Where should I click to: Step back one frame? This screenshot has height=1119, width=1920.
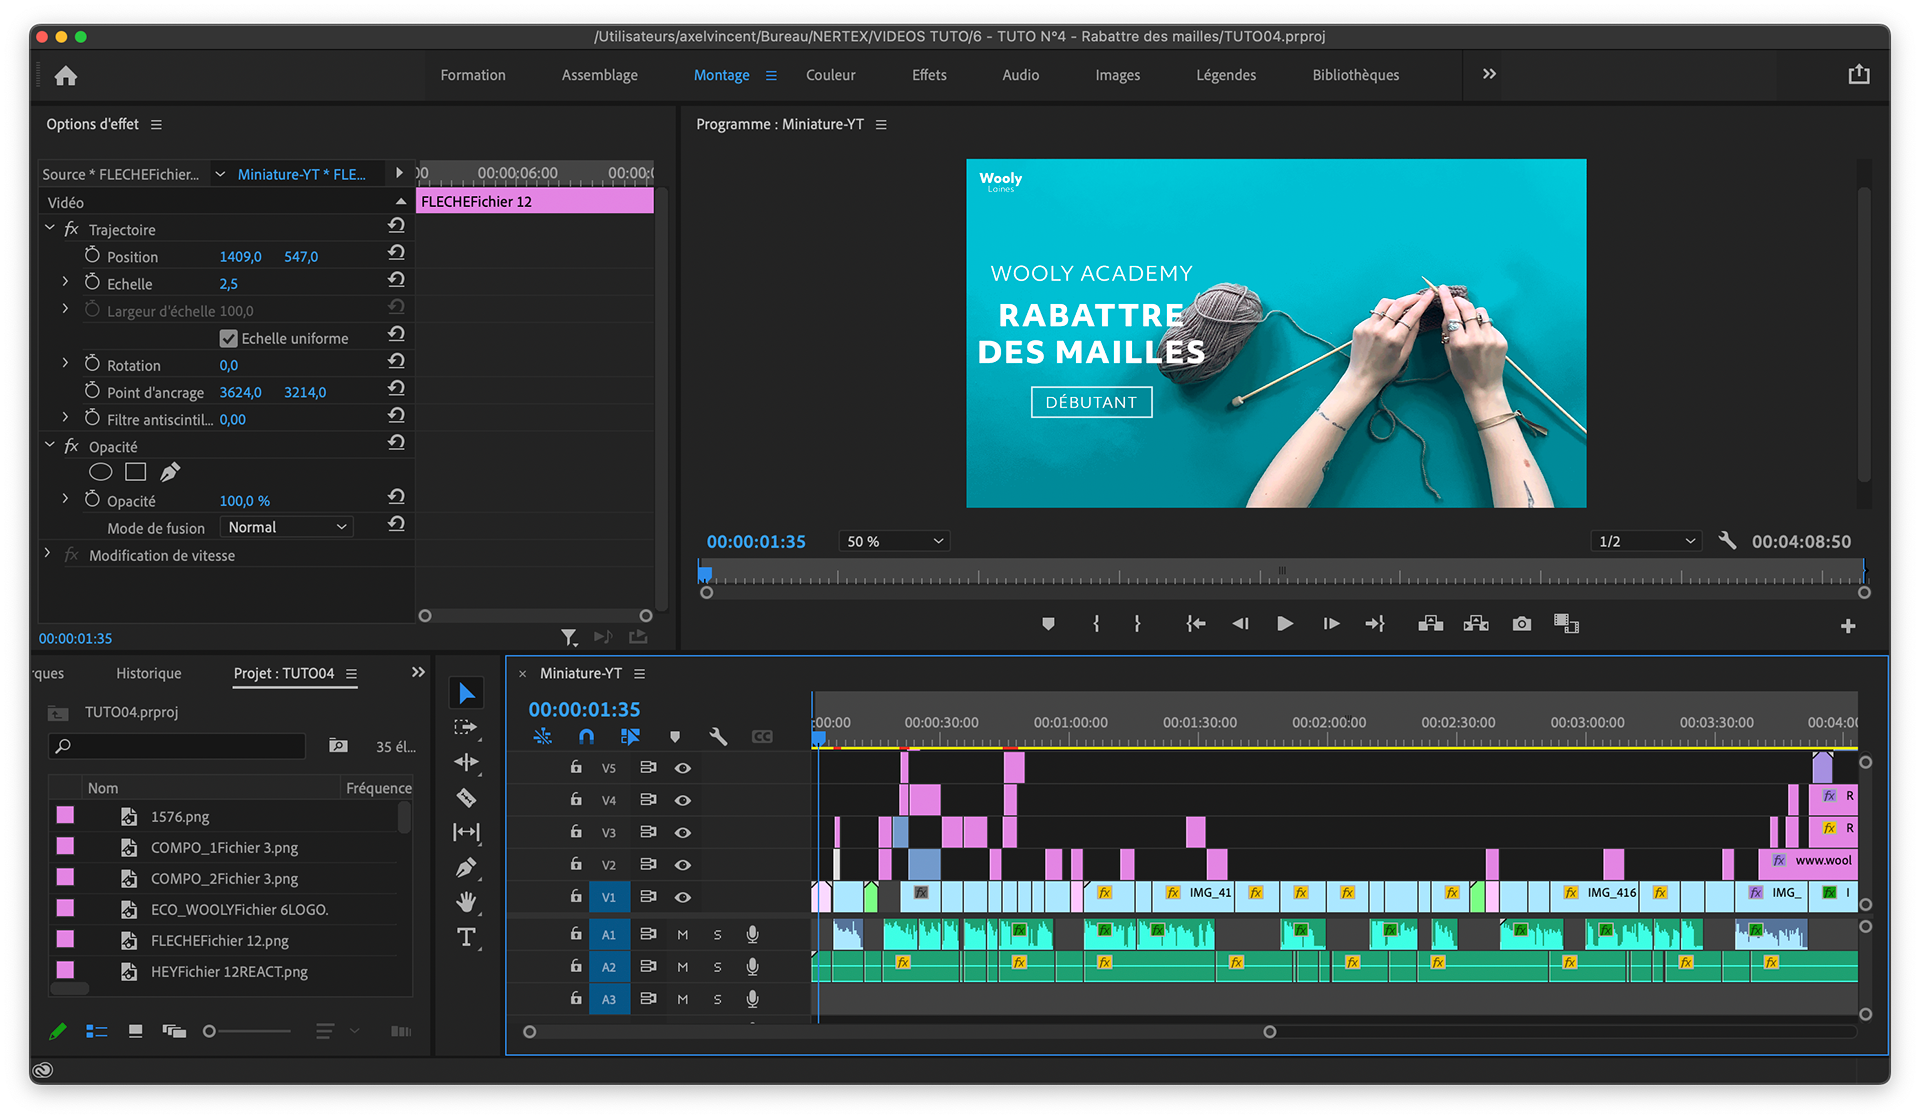(x=1240, y=624)
